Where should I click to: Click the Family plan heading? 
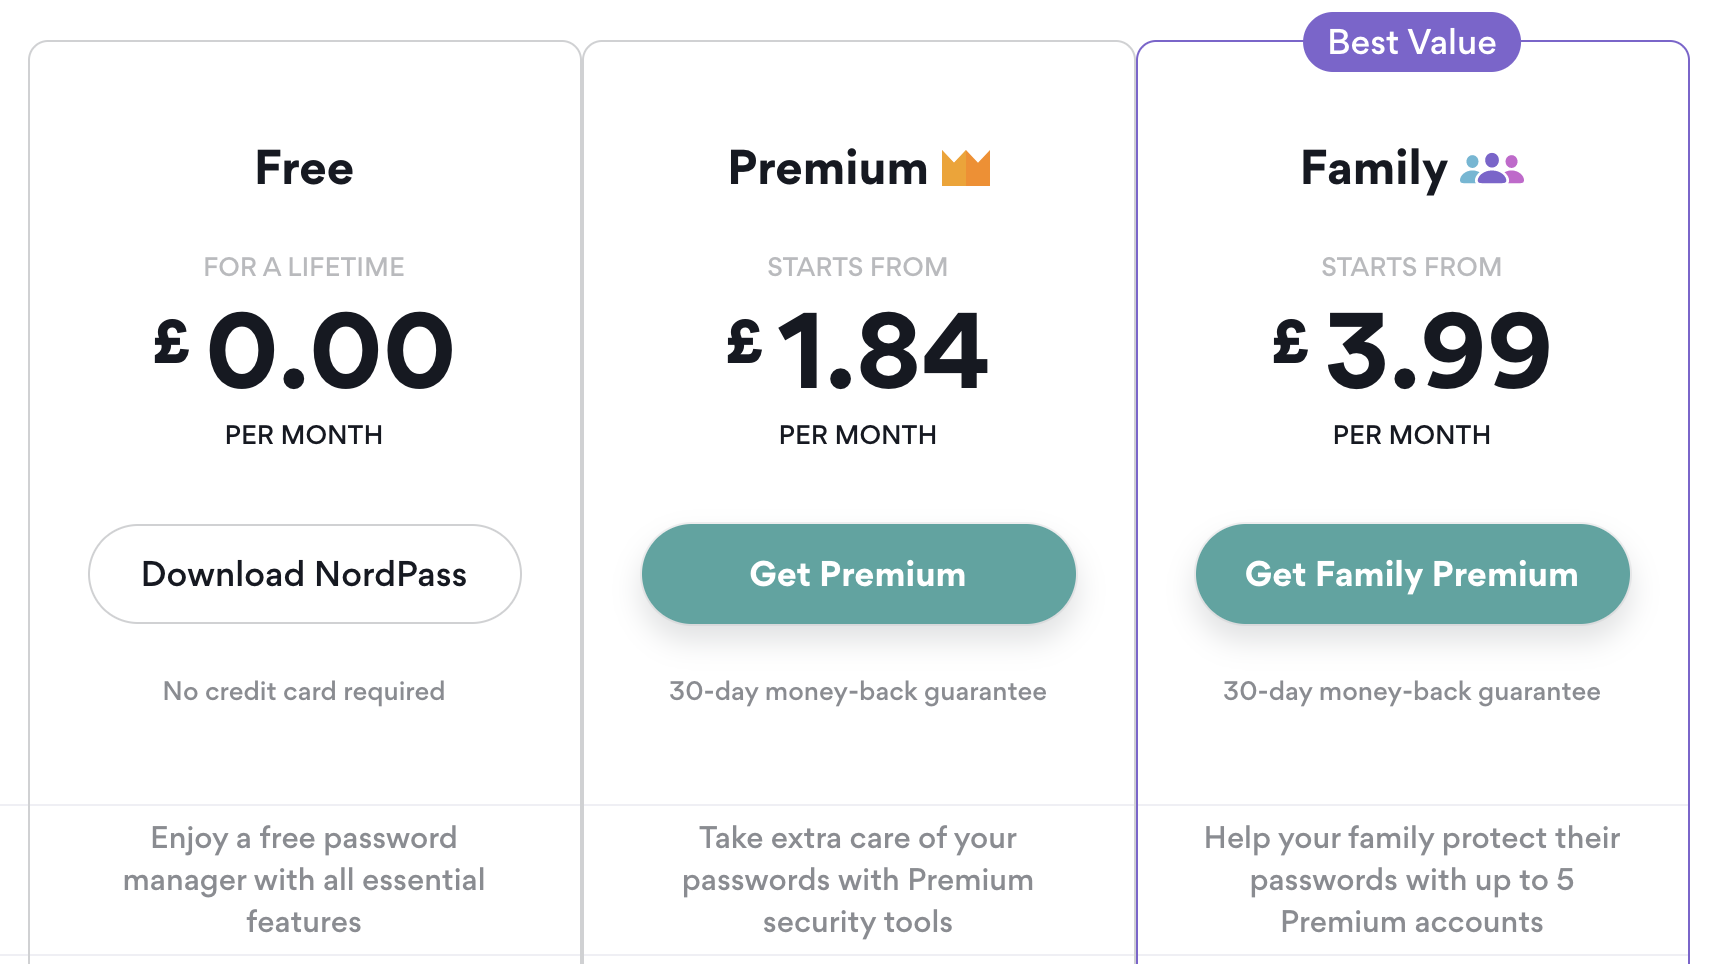point(1374,168)
